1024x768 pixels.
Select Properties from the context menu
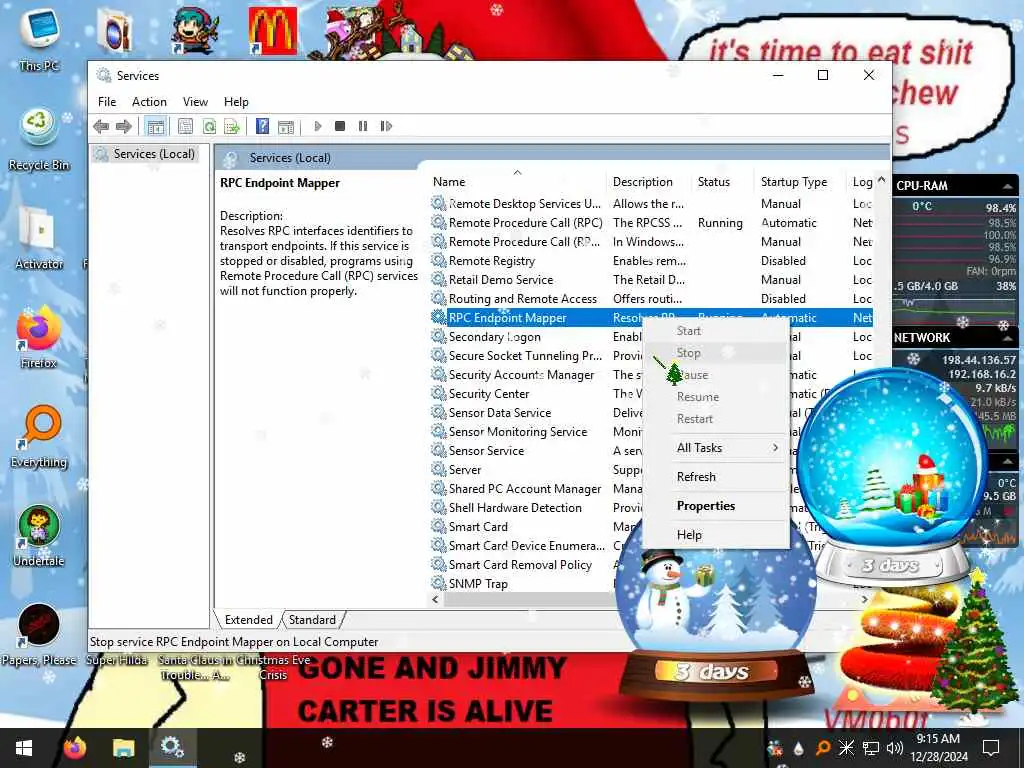click(x=716, y=506)
